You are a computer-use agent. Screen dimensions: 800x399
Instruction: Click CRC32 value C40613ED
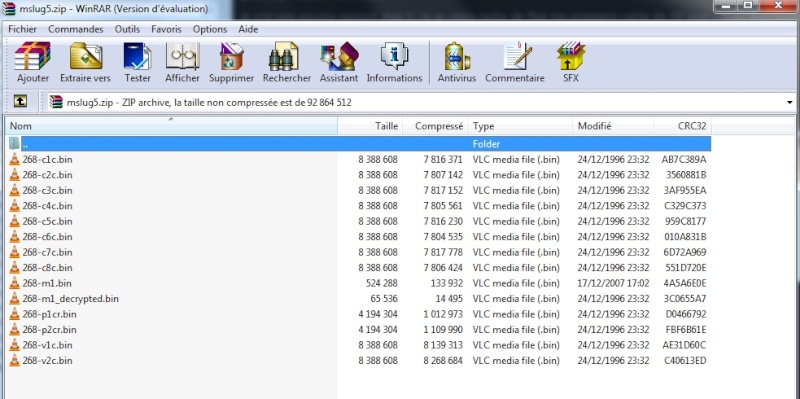(x=685, y=360)
